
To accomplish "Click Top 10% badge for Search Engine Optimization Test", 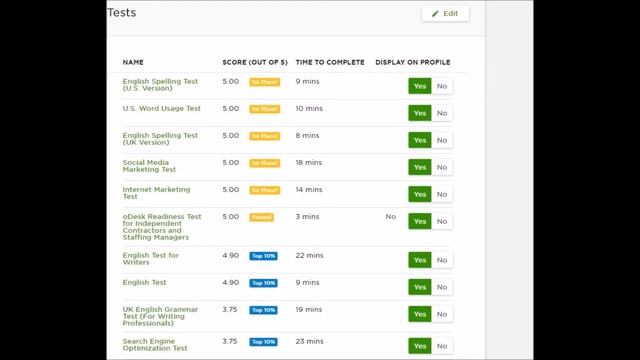I will point(264,342).
